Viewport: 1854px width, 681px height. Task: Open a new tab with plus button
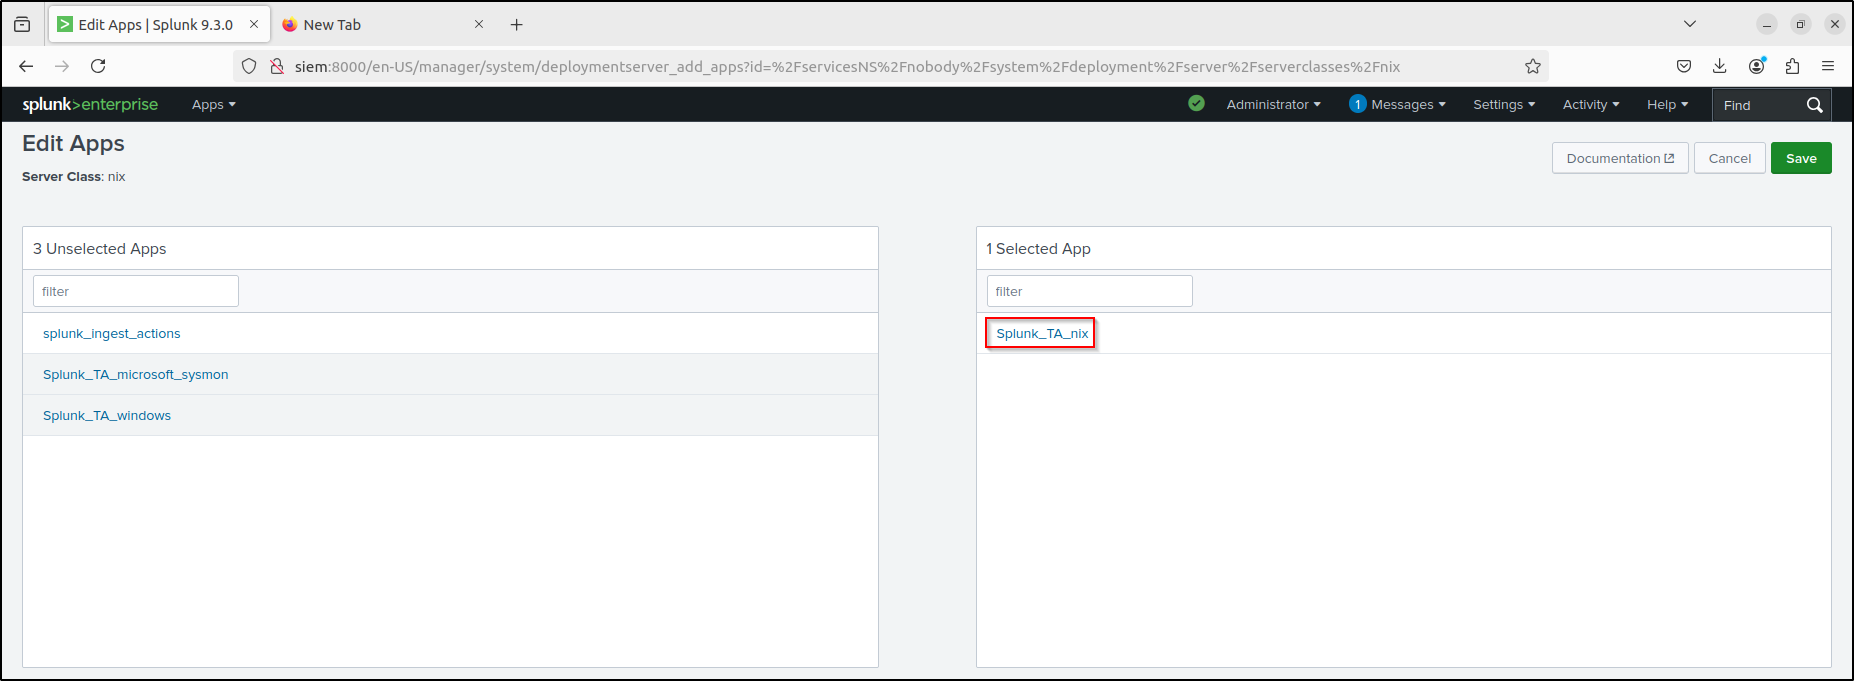click(517, 25)
